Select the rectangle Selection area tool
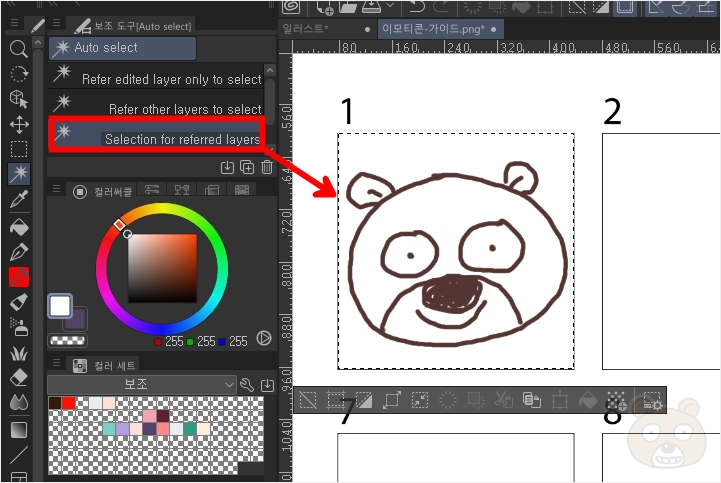Image resolution: width=721 pixels, height=483 pixels. (19, 149)
